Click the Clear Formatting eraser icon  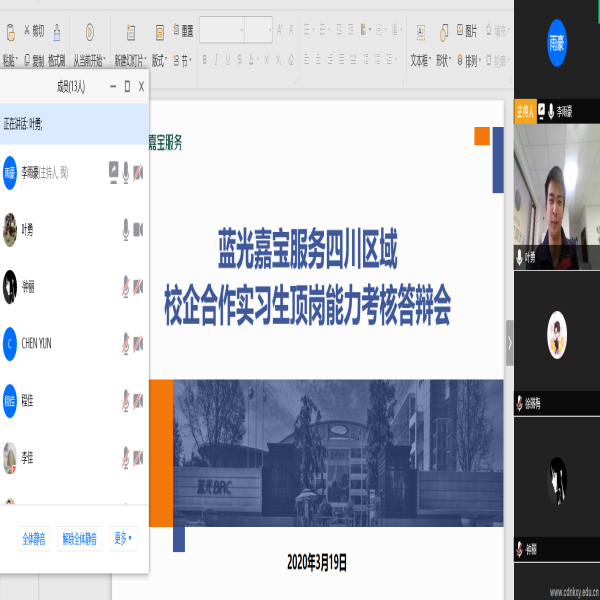pos(291,59)
